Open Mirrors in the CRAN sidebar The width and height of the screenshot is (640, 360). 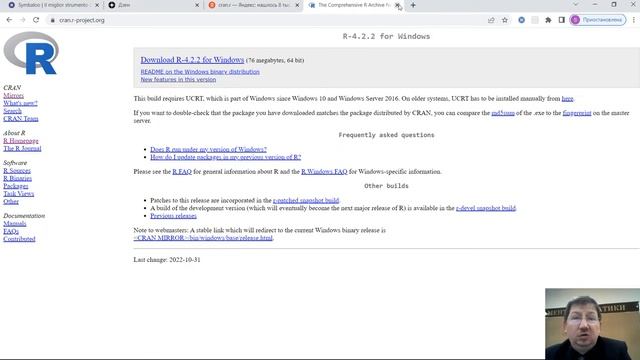tap(13, 96)
